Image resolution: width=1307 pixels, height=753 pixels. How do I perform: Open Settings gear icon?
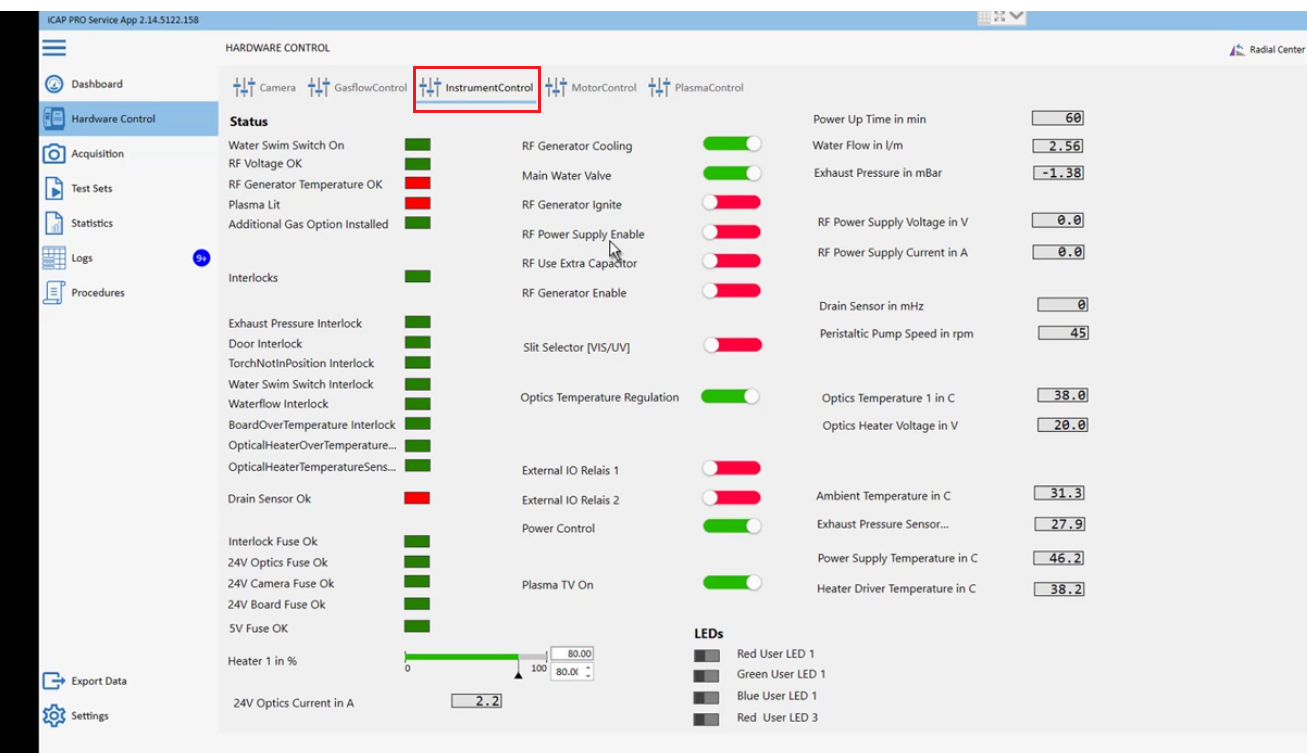tap(54, 716)
